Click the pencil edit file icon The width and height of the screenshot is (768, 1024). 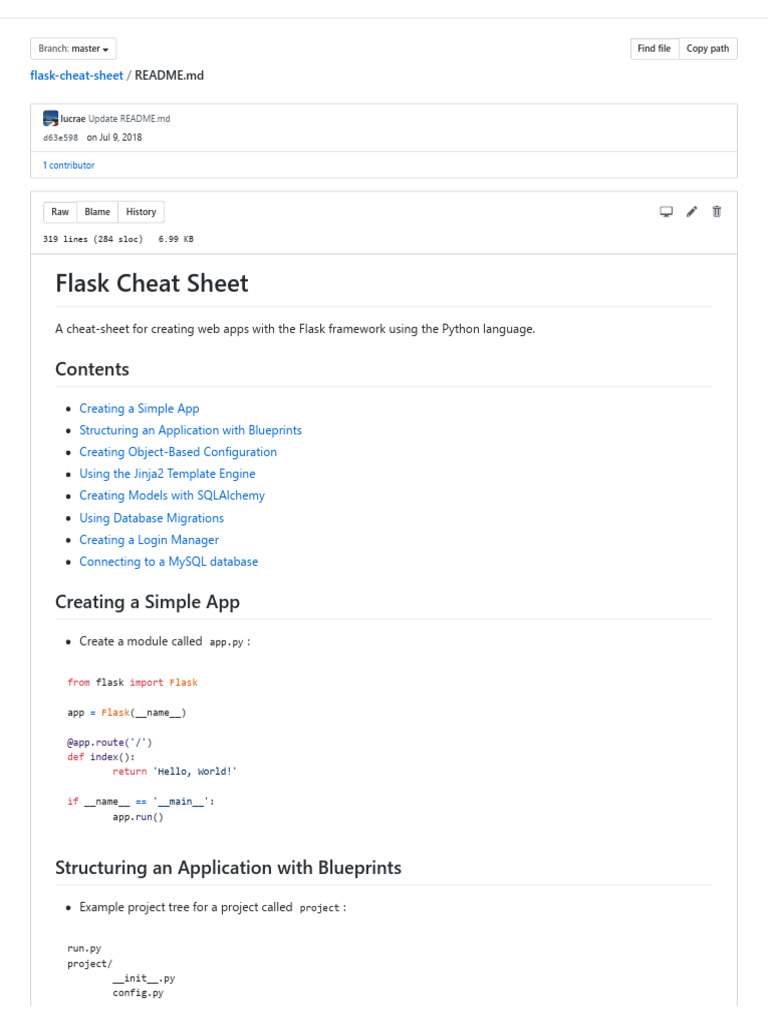(691, 211)
